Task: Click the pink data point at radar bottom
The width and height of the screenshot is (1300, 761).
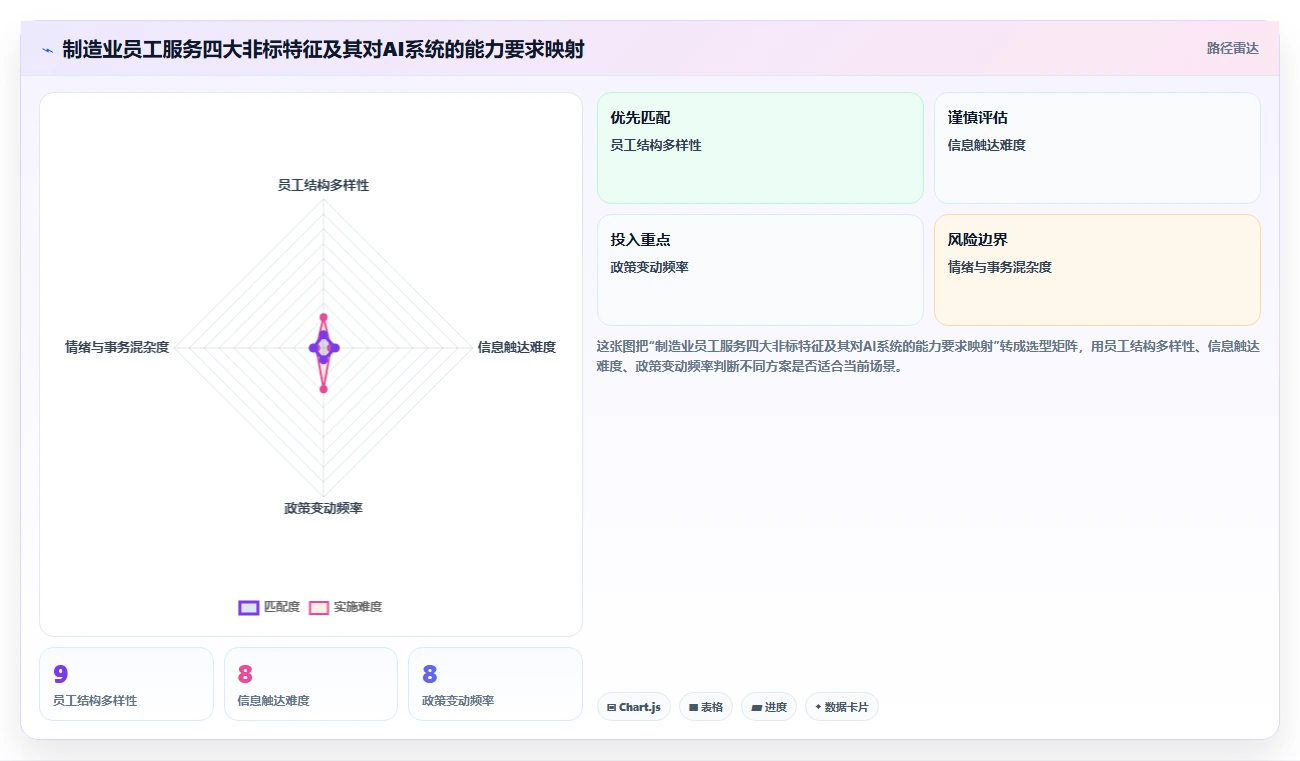Action: 323,389
